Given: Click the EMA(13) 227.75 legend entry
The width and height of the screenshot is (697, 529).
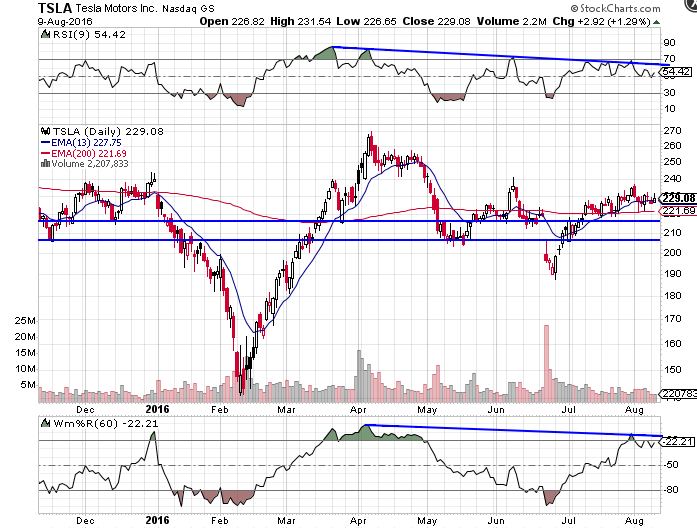Looking at the screenshot, I should [86, 143].
